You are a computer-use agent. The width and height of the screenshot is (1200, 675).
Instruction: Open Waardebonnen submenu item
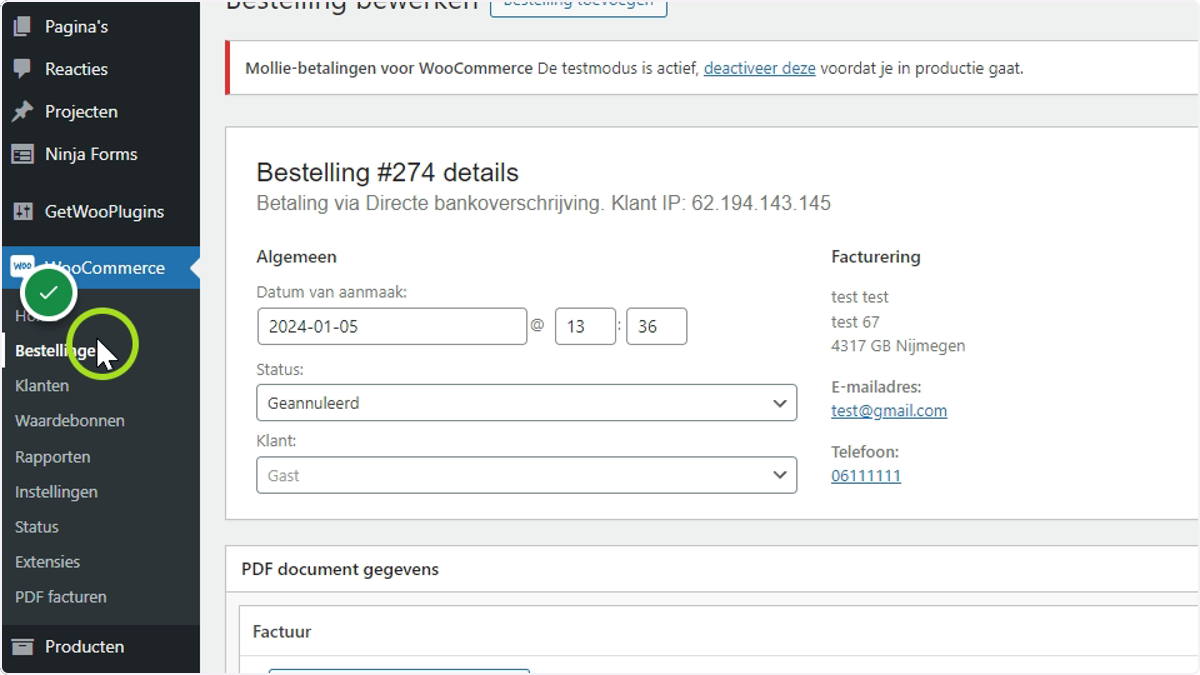tap(70, 421)
